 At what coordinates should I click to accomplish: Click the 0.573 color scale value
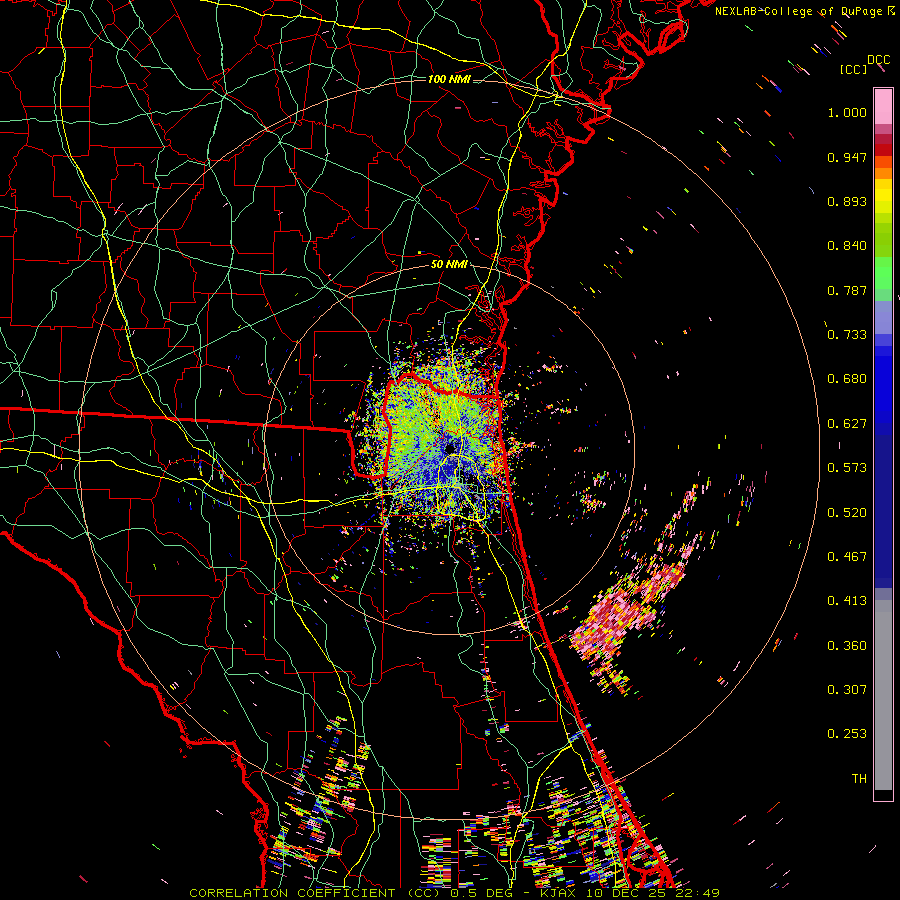847,468
